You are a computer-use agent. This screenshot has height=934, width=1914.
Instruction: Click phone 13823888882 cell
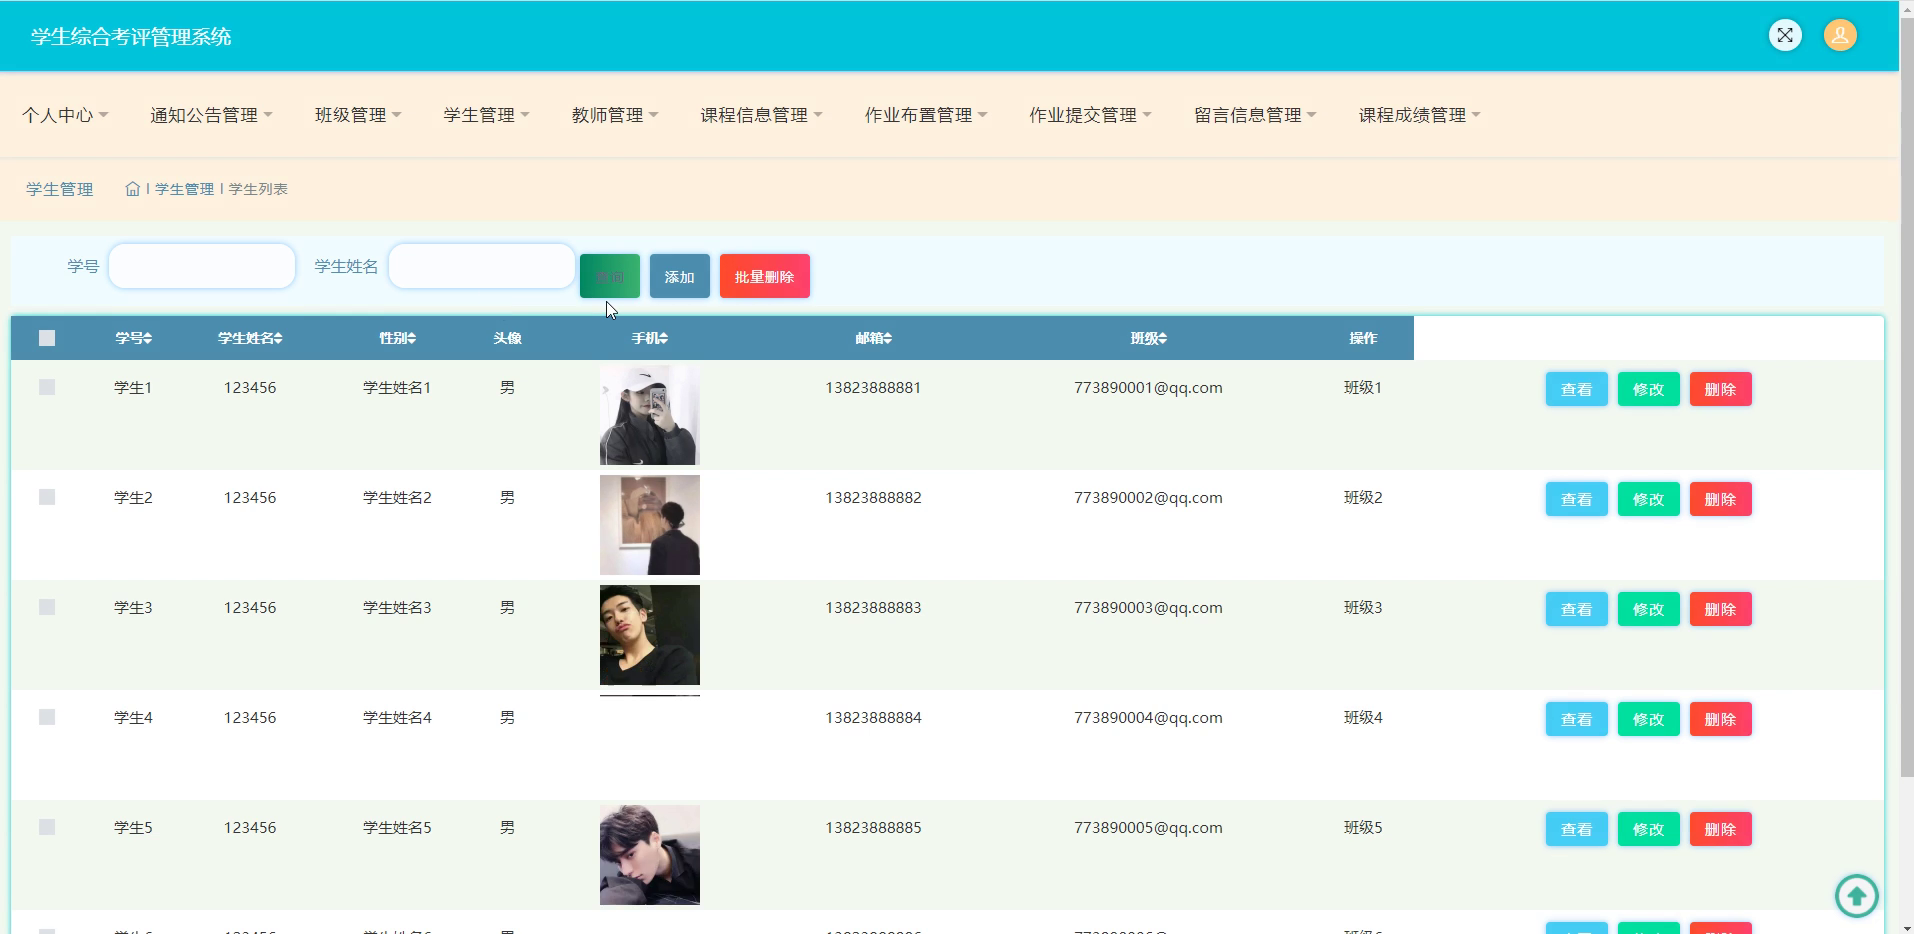tap(873, 498)
